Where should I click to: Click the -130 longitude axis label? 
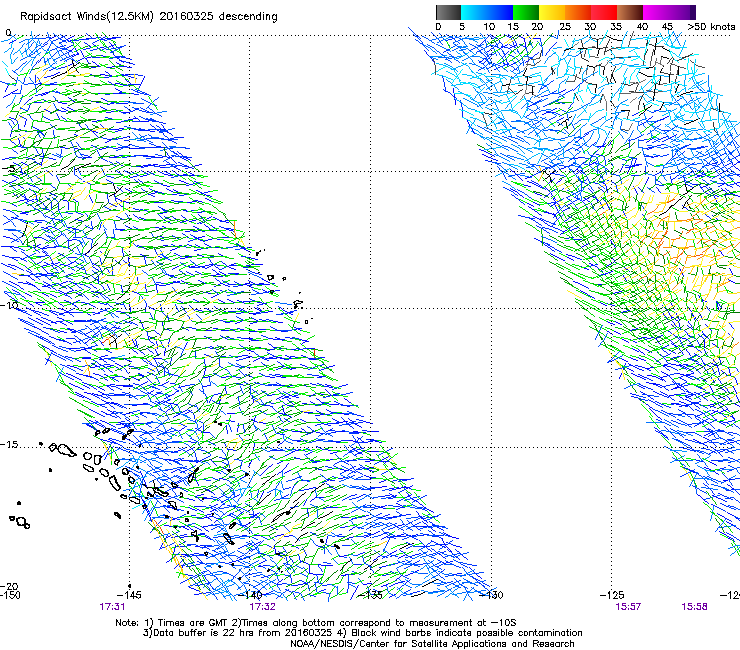pos(491,595)
